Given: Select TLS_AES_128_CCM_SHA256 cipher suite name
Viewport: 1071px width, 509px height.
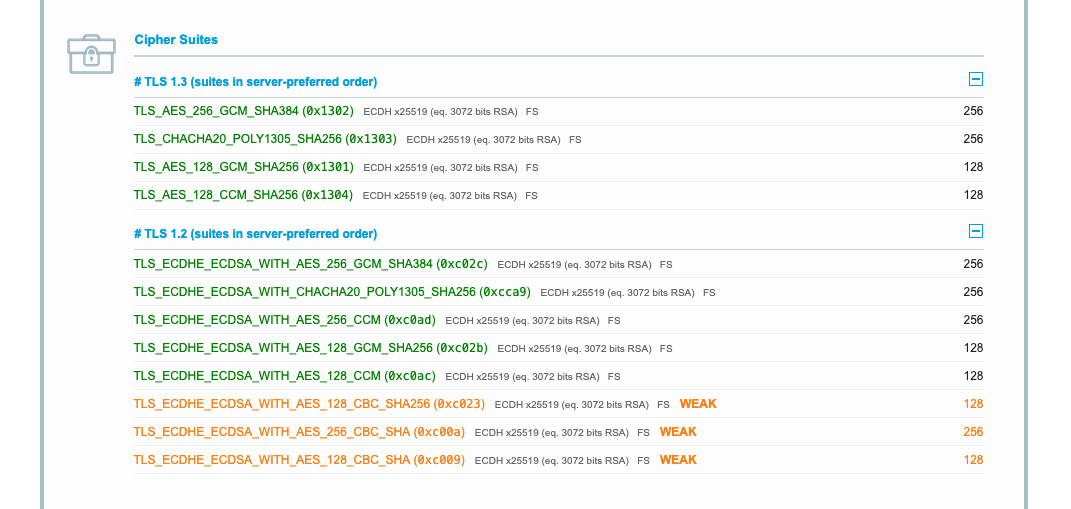Looking at the screenshot, I should [243, 195].
